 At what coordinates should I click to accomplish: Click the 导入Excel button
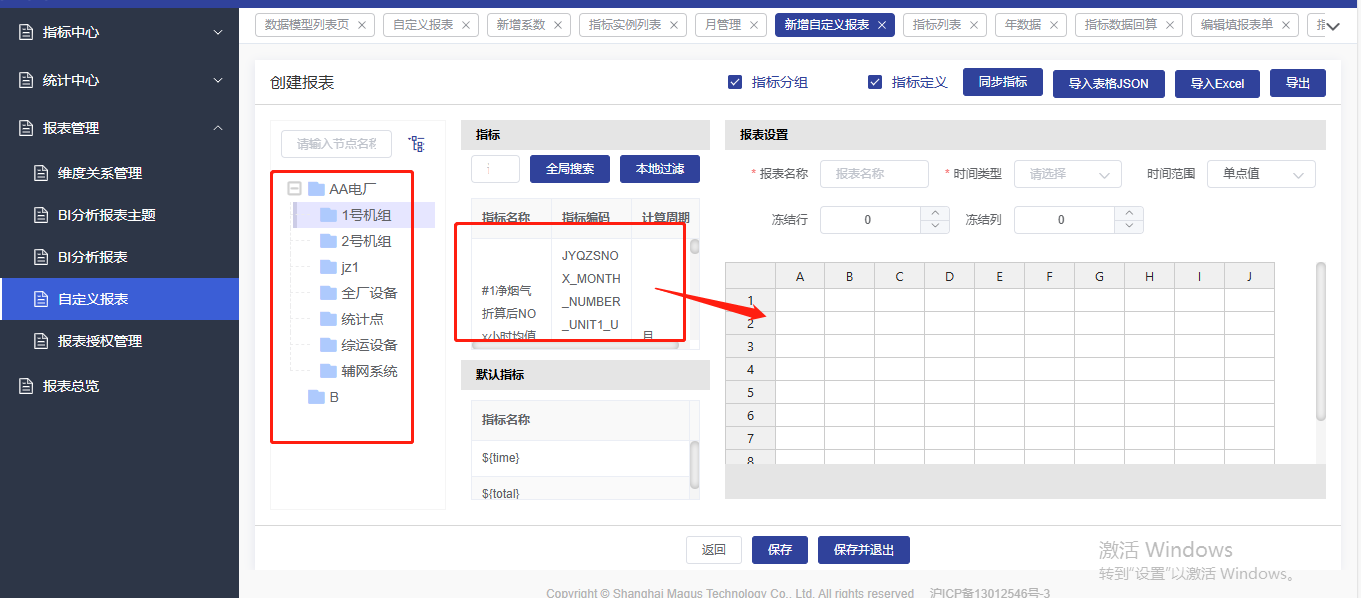1217,84
